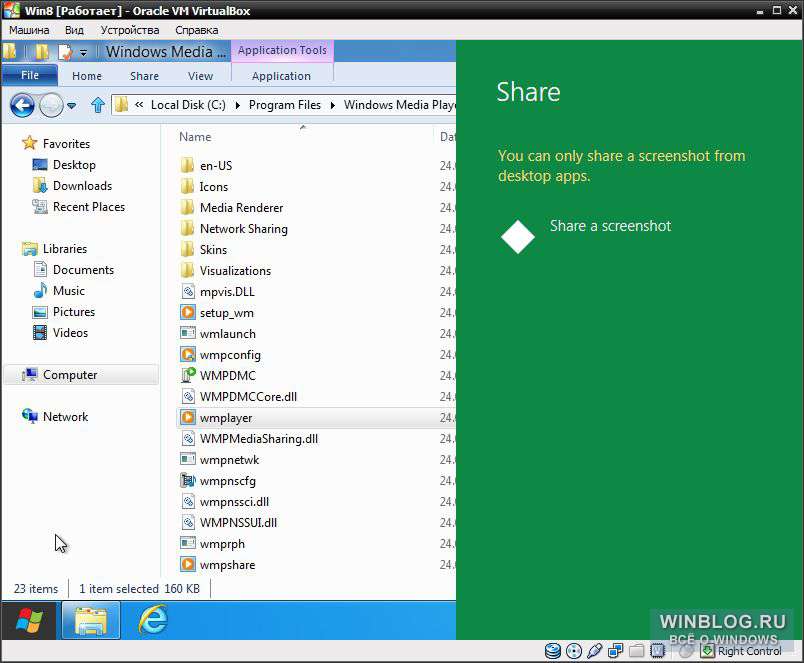Click the Properties icon in Quick Access Toolbar
This screenshot has width=804, height=663.
pyautogui.click(x=66, y=52)
